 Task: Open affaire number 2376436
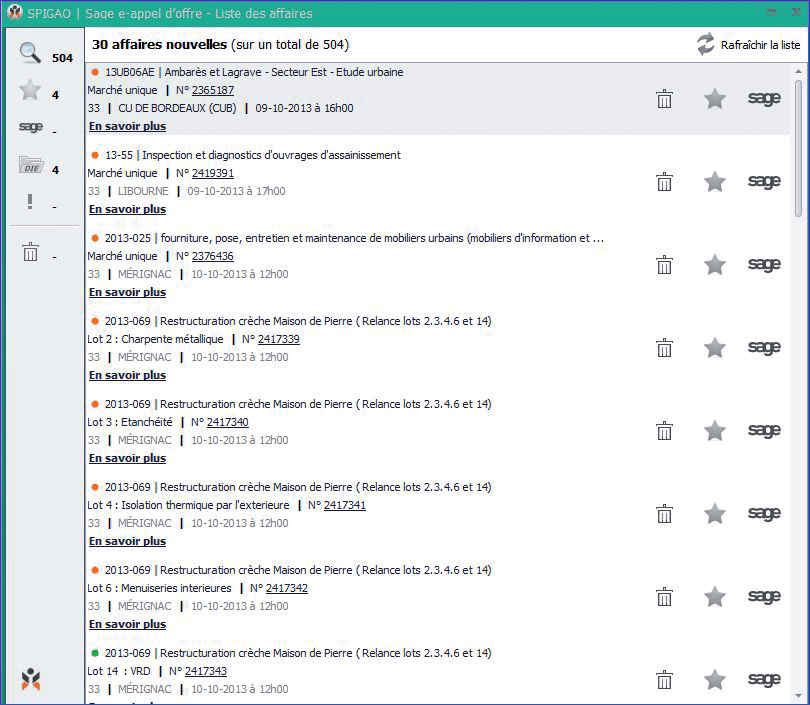click(213, 256)
